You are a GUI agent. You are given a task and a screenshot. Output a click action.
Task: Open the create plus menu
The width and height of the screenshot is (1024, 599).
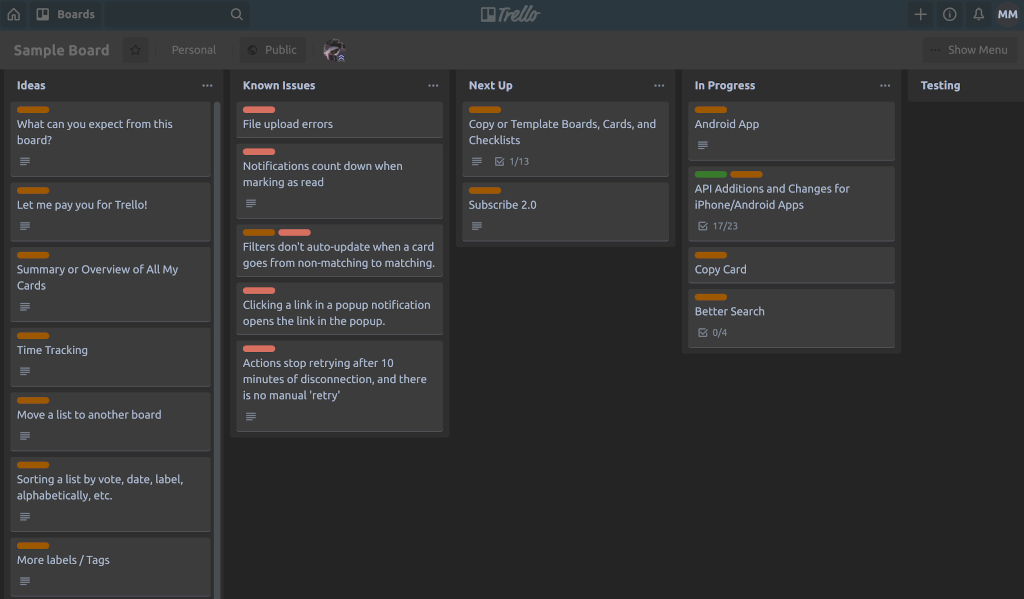click(x=920, y=14)
